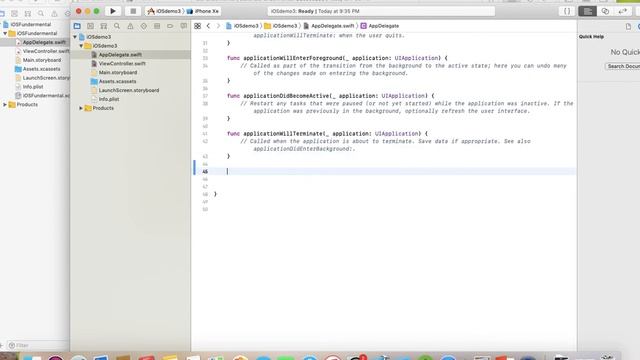Click iOSdemo3 folder in jump bar
This screenshot has width=640, height=360.
coord(281,26)
